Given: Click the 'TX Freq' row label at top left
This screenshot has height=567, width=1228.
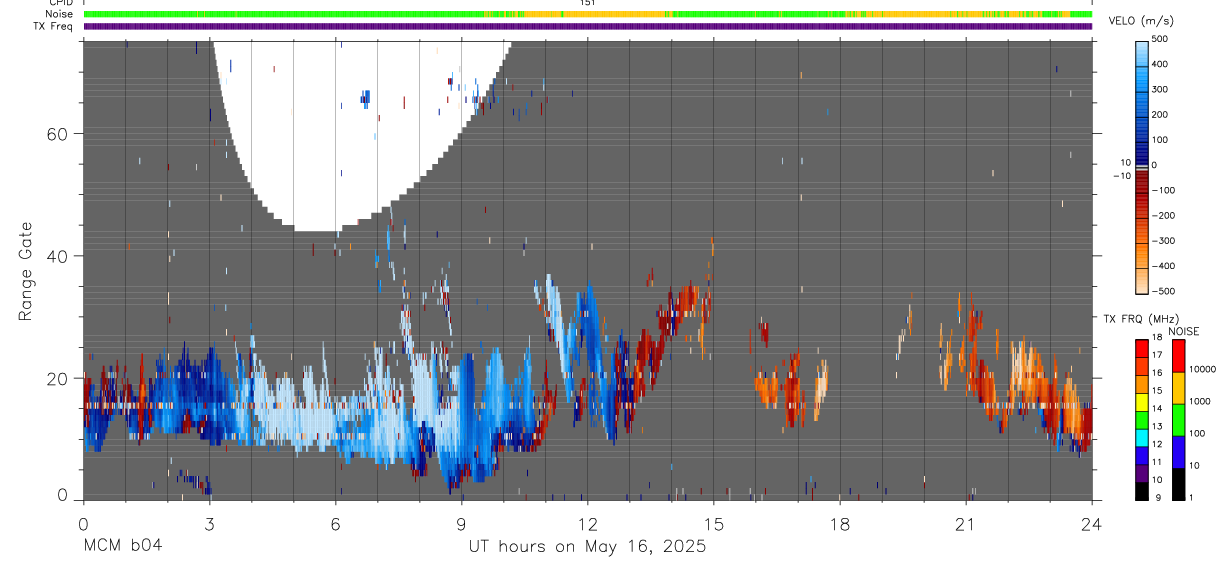Looking at the screenshot, I should coord(53,26).
